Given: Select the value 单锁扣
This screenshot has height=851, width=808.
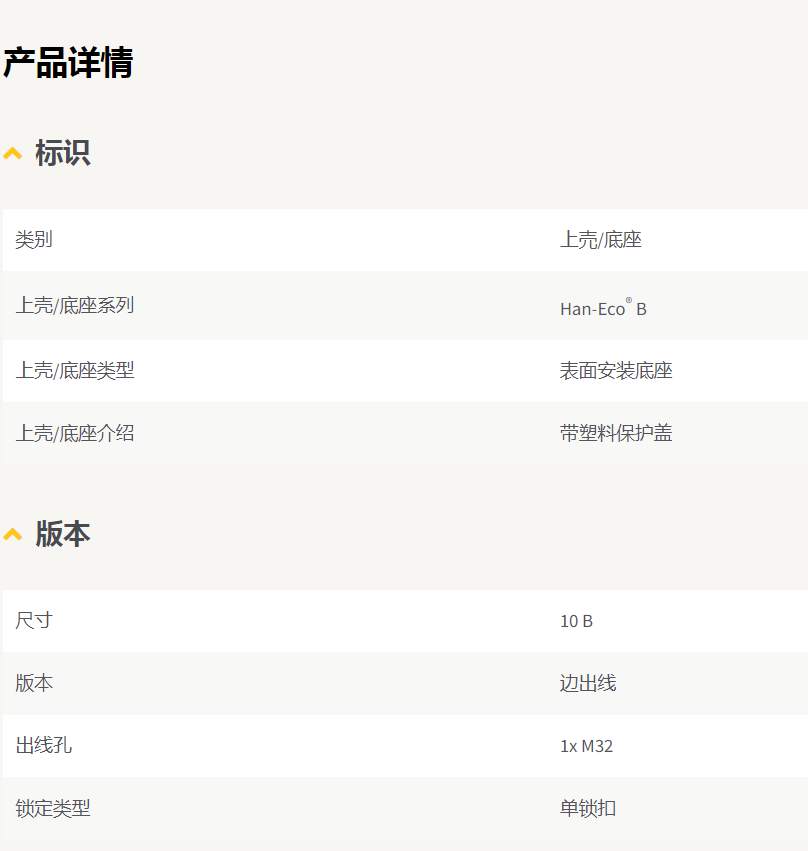Looking at the screenshot, I should pos(588,809).
